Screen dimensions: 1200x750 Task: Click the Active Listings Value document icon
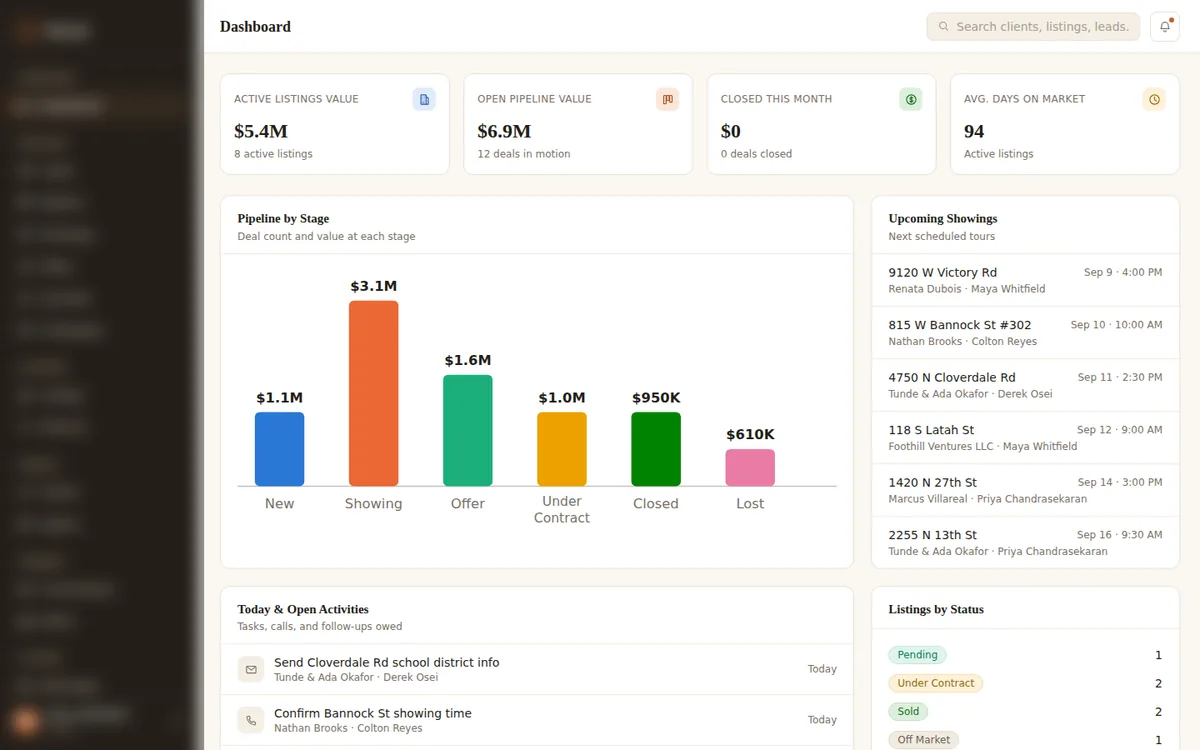pyautogui.click(x=424, y=99)
